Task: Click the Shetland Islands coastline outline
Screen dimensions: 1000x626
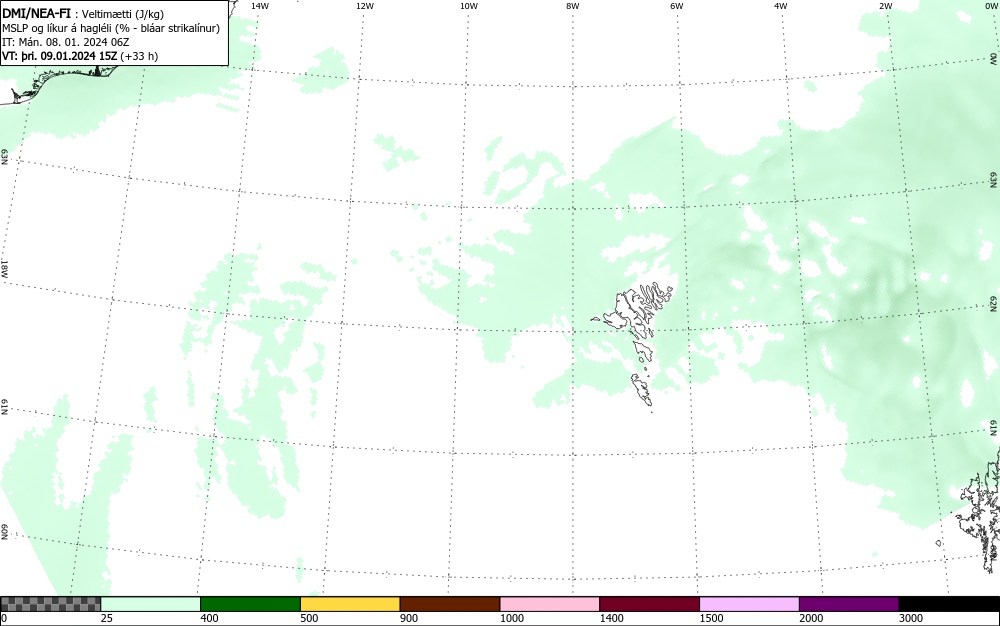Action: [980, 510]
